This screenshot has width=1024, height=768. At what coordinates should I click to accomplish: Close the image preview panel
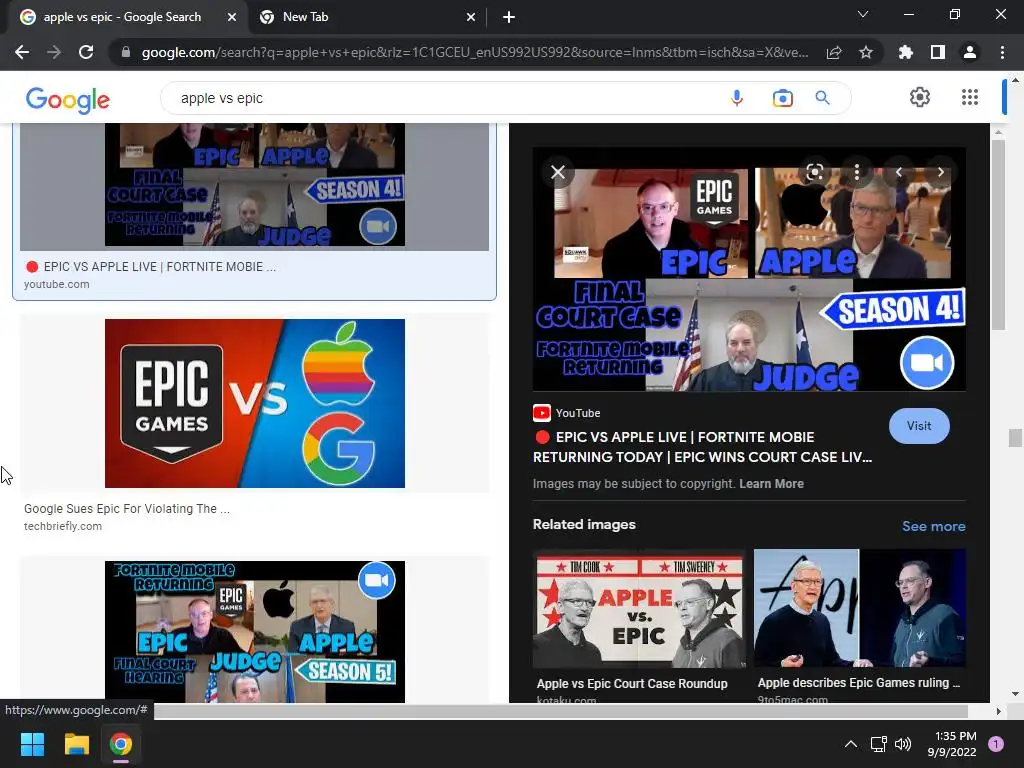[558, 172]
